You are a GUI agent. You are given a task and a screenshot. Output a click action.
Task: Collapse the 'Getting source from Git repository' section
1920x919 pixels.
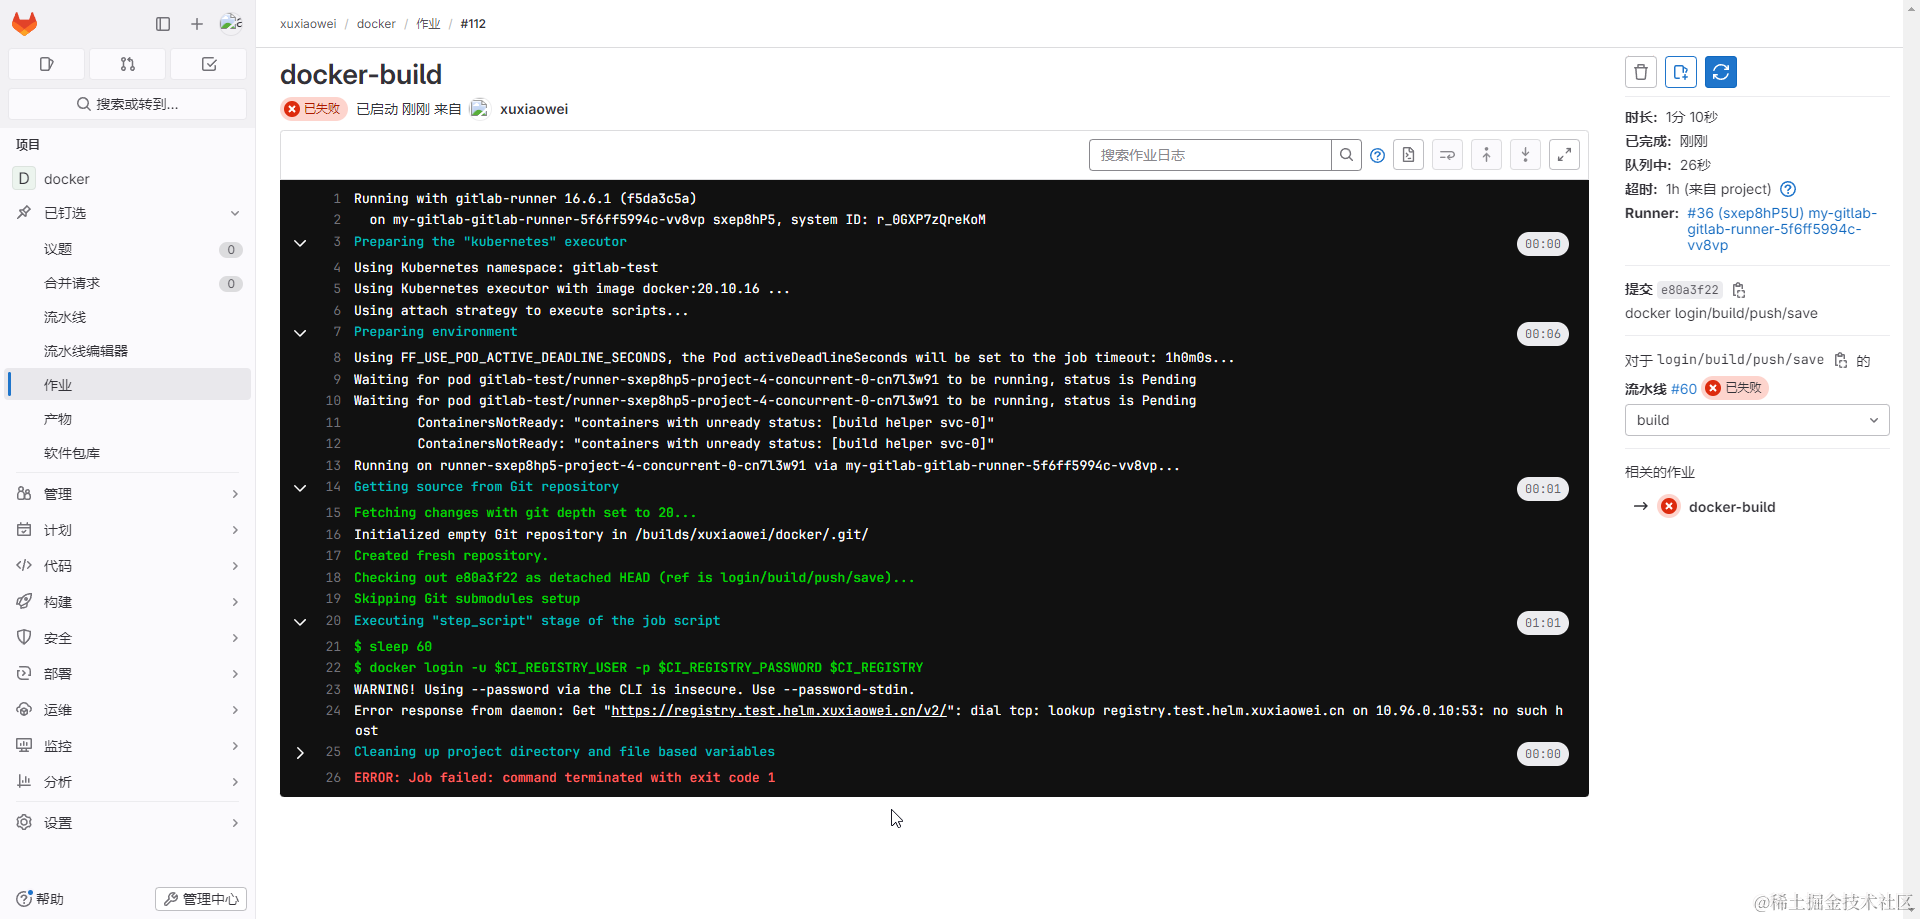300,487
